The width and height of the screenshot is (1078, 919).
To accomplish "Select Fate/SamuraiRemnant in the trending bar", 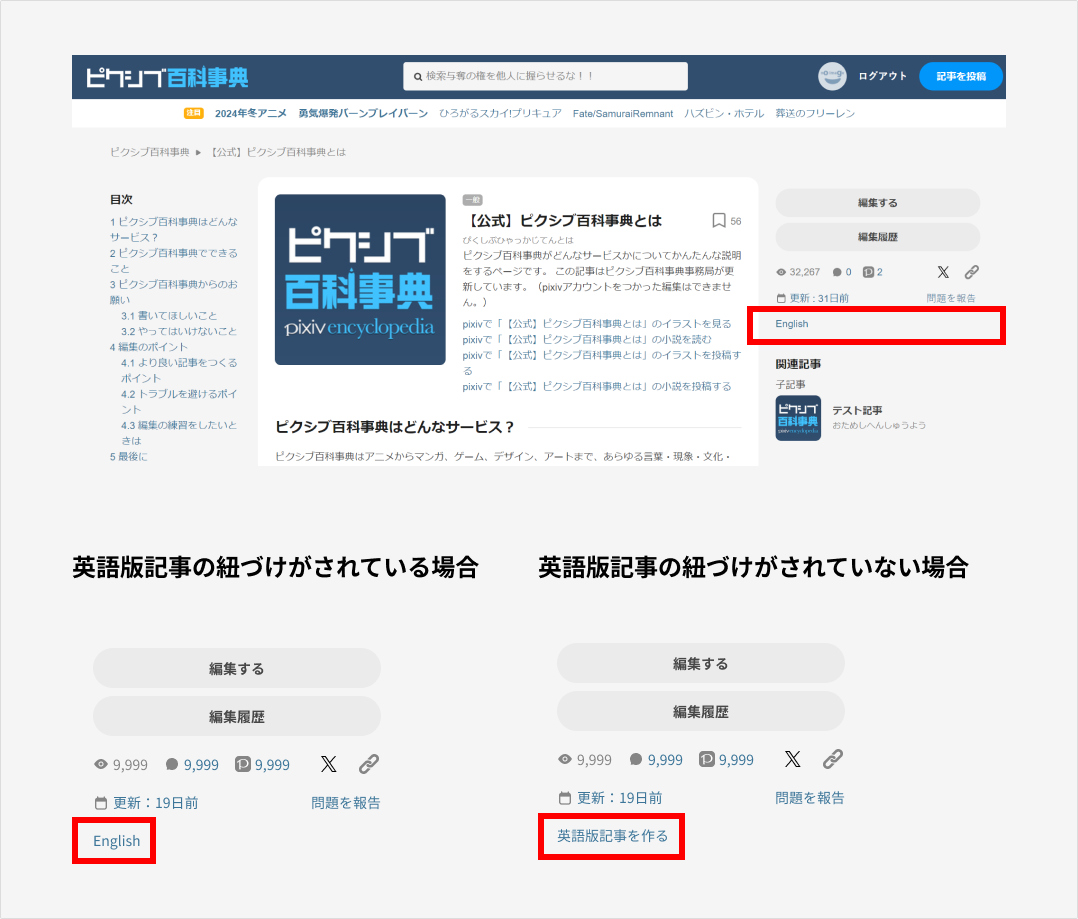I will [x=623, y=113].
